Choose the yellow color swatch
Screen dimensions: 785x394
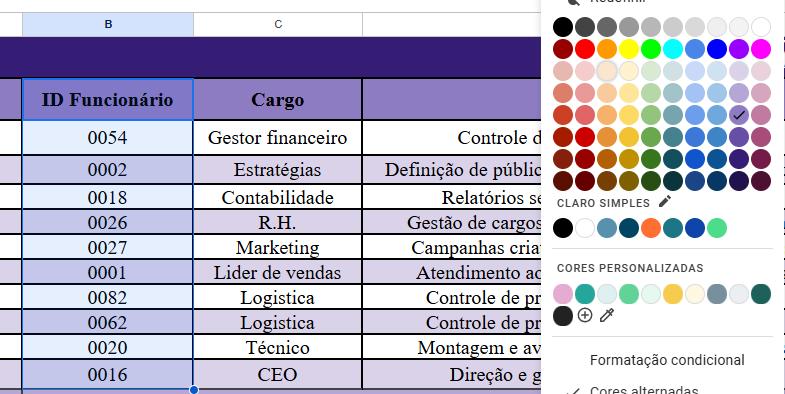coord(629,49)
